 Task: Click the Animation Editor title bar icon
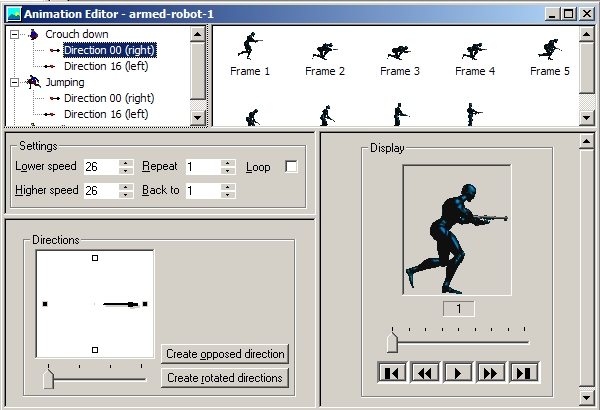[x=15, y=14]
